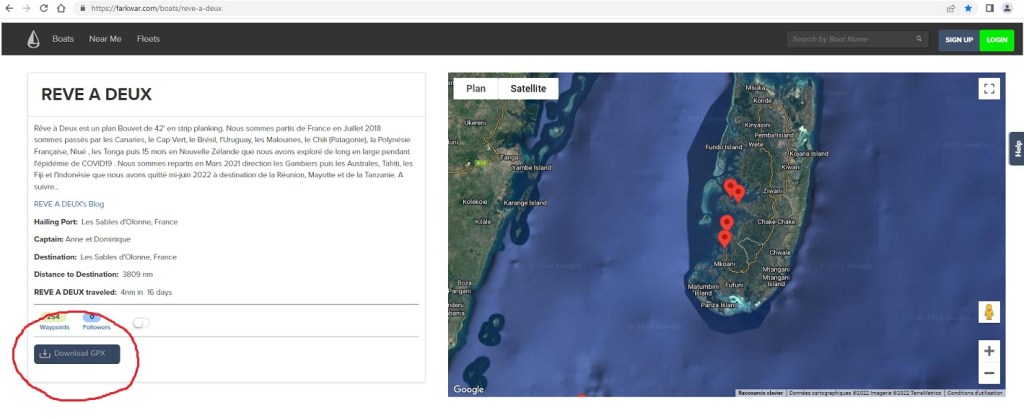Screen dimensions: 1024x418
Task: Click the green LOGIN button
Action: (996, 39)
